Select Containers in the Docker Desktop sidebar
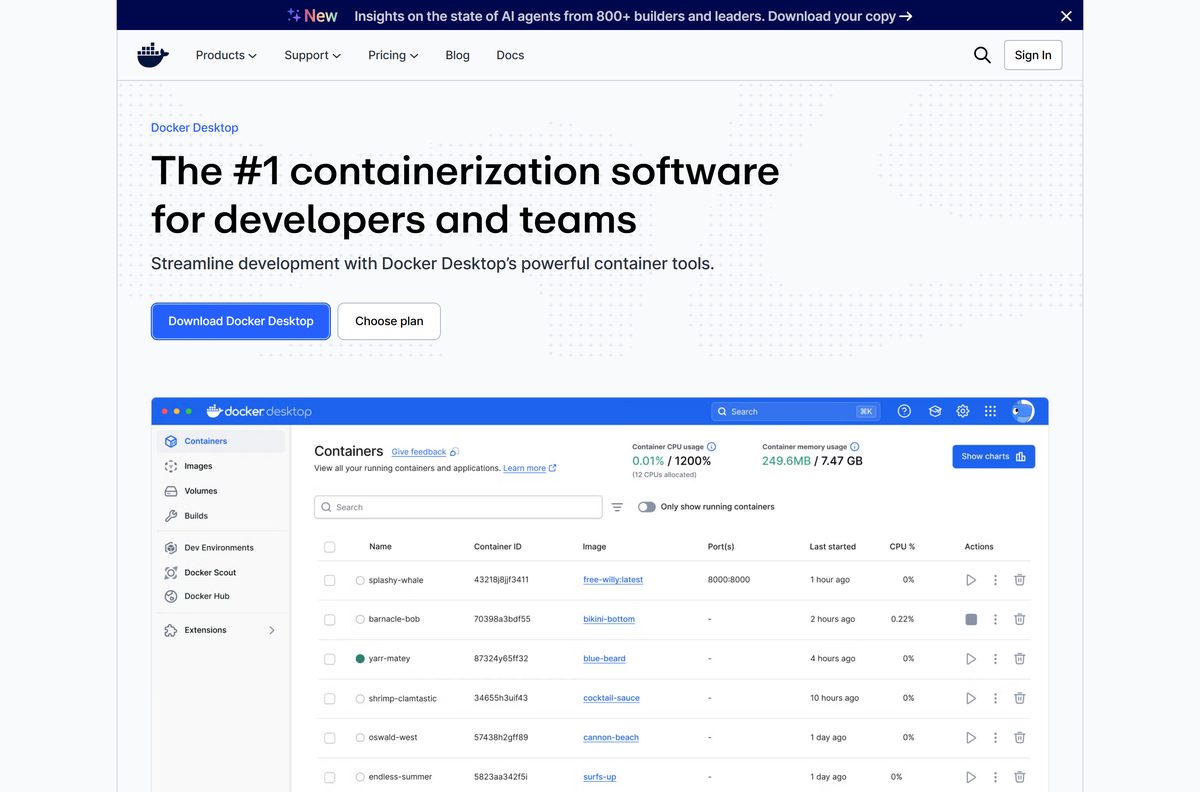 [221, 441]
